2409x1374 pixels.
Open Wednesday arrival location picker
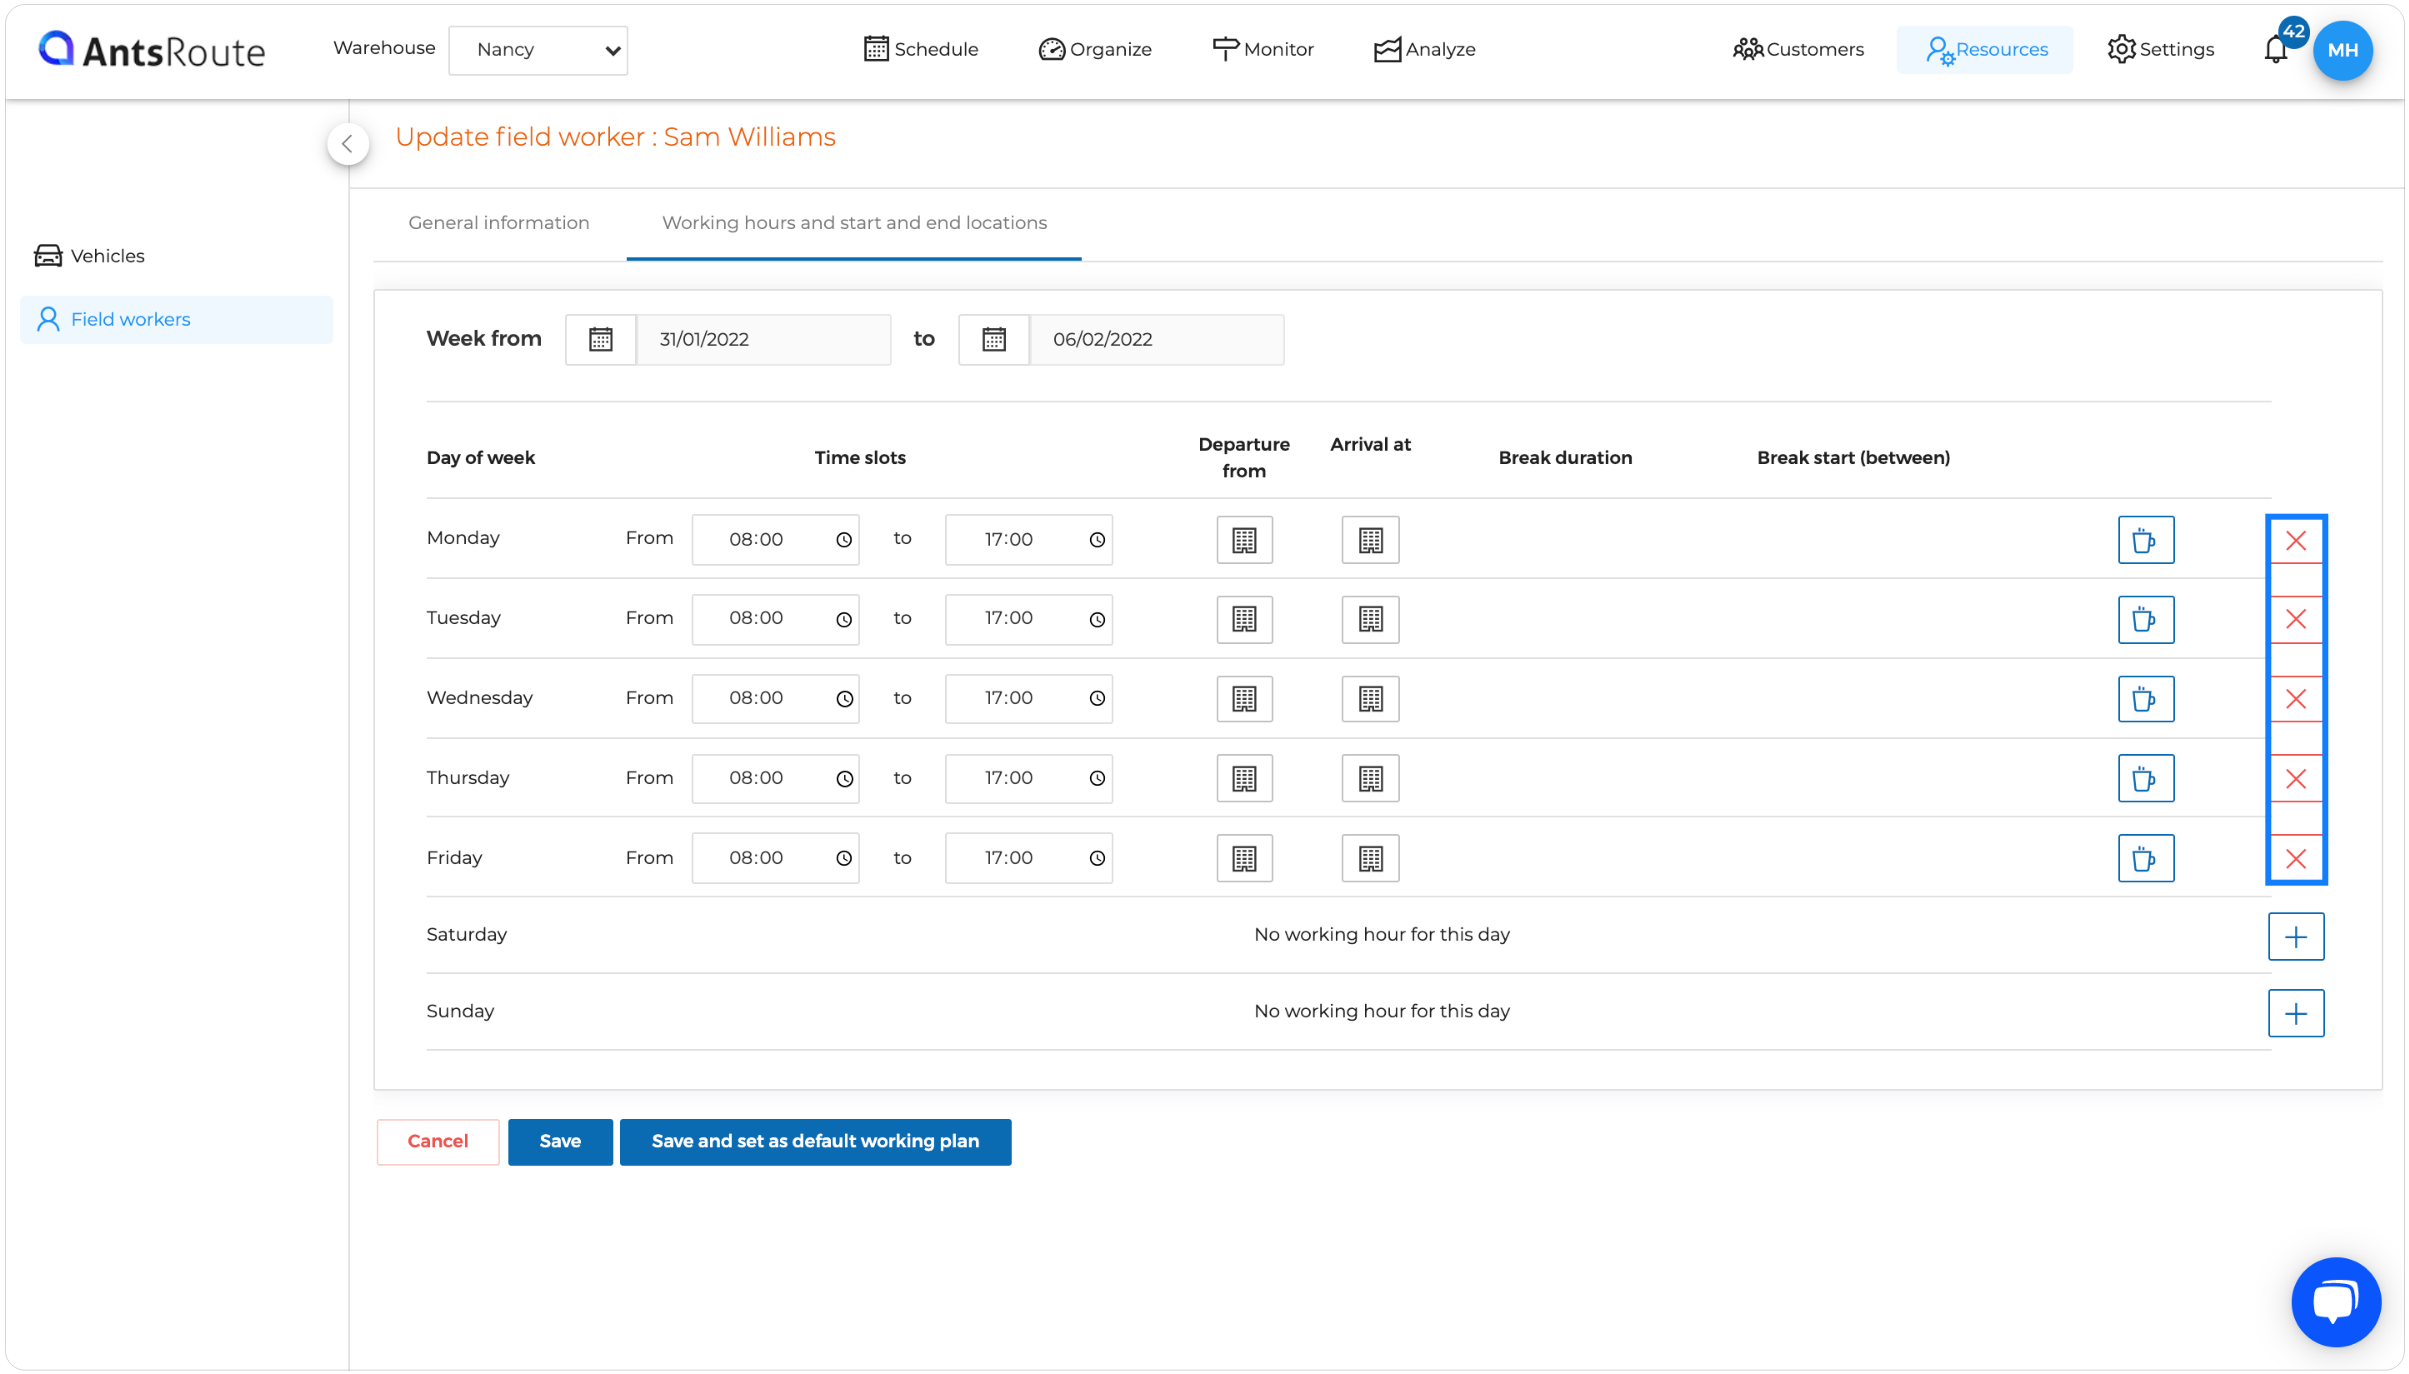1370,699
